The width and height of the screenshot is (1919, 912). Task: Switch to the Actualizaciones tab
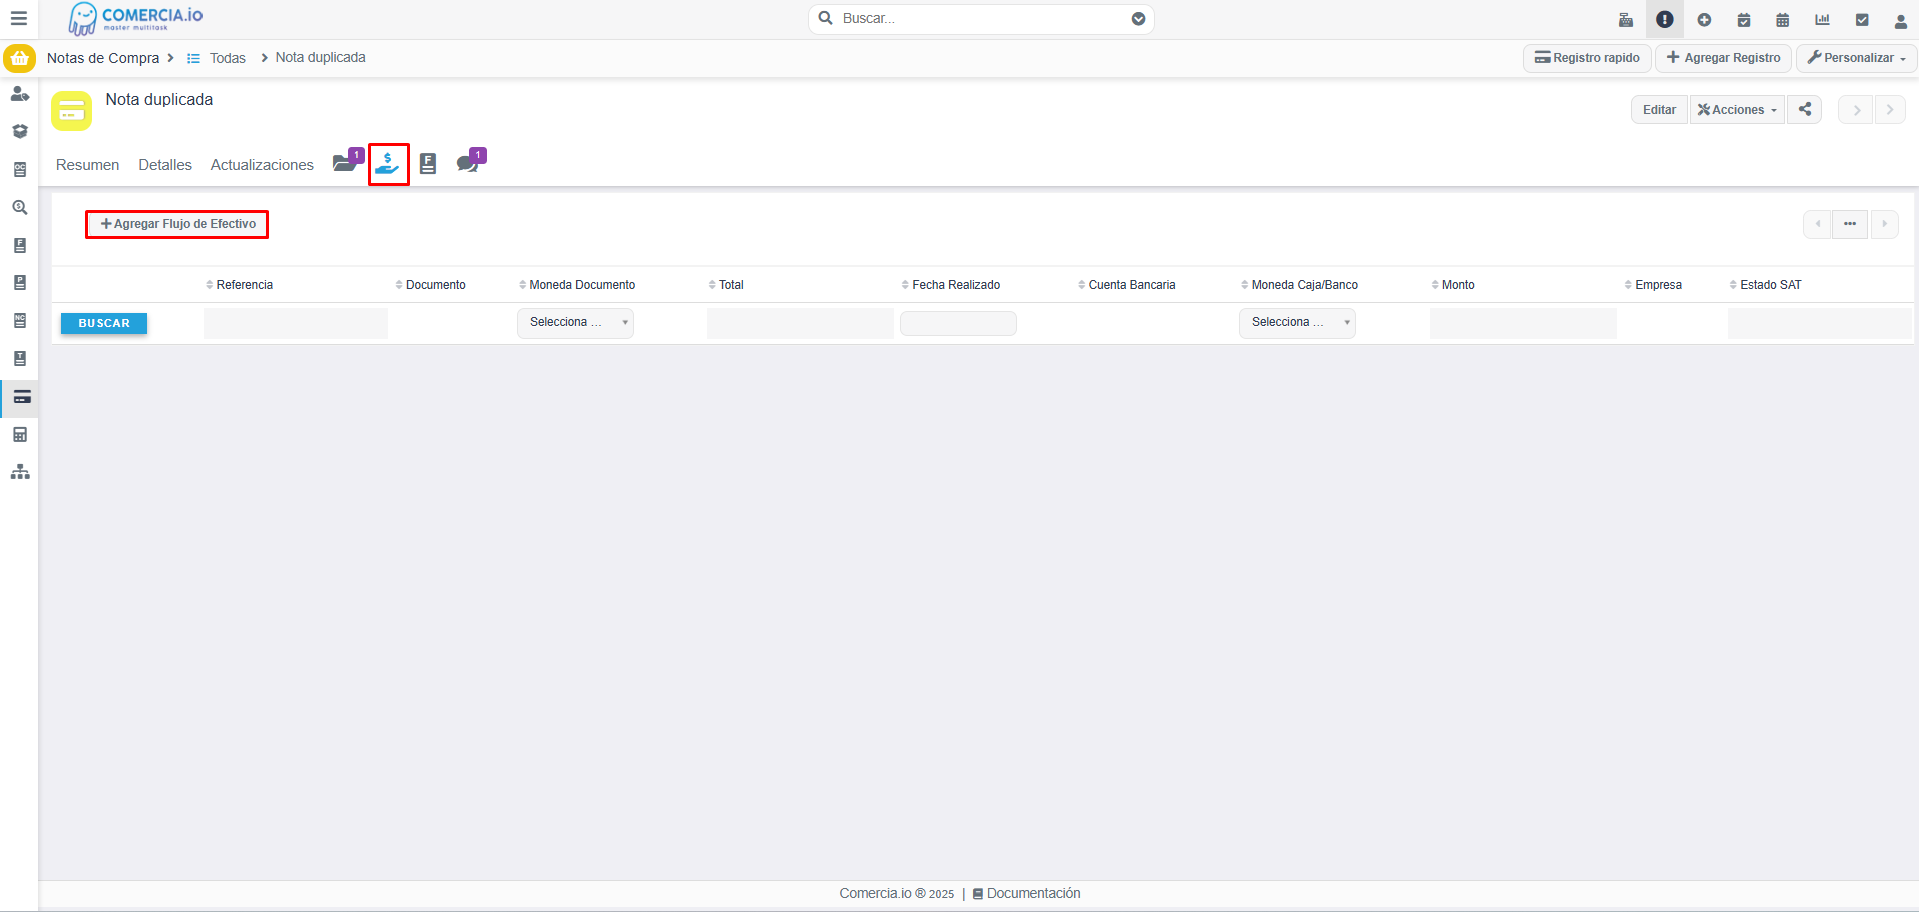(262, 165)
